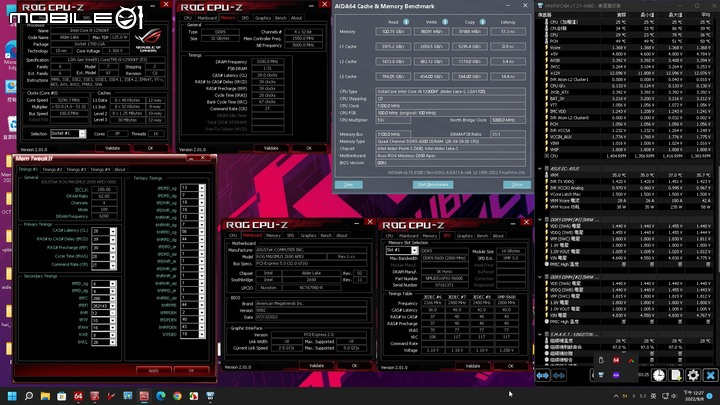Click the USB device icon in tray popup

tap(601, 360)
